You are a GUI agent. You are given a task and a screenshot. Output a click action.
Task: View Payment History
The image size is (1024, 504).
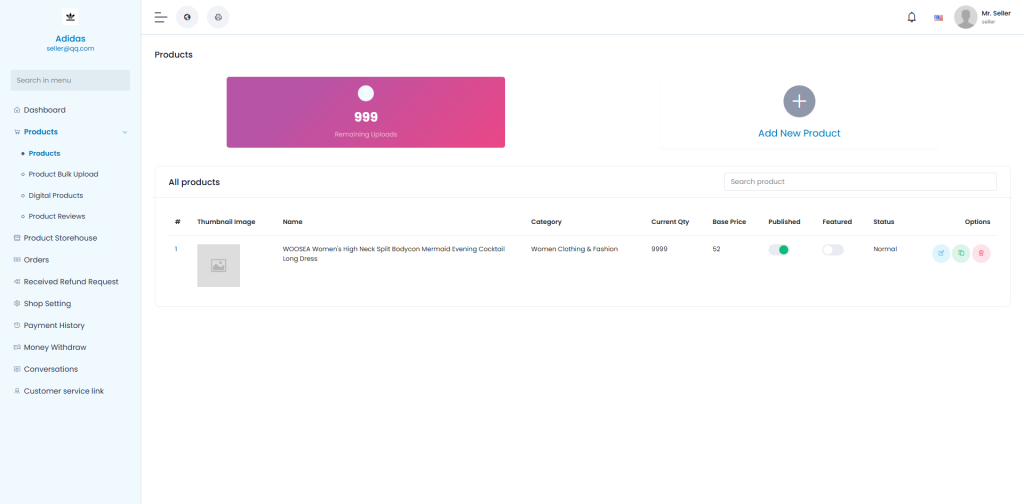(54, 325)
